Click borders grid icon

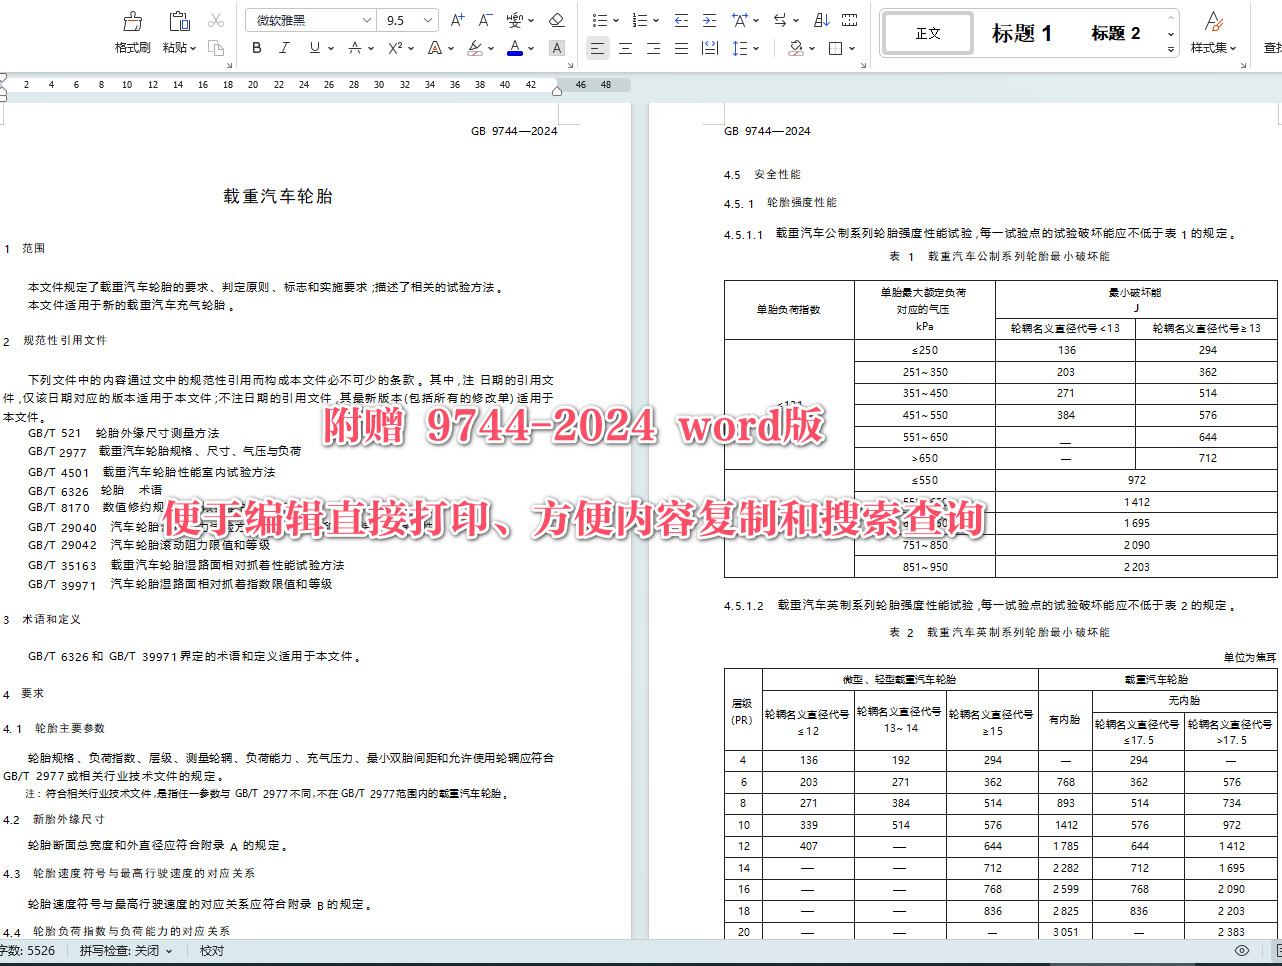pos(836,48)
